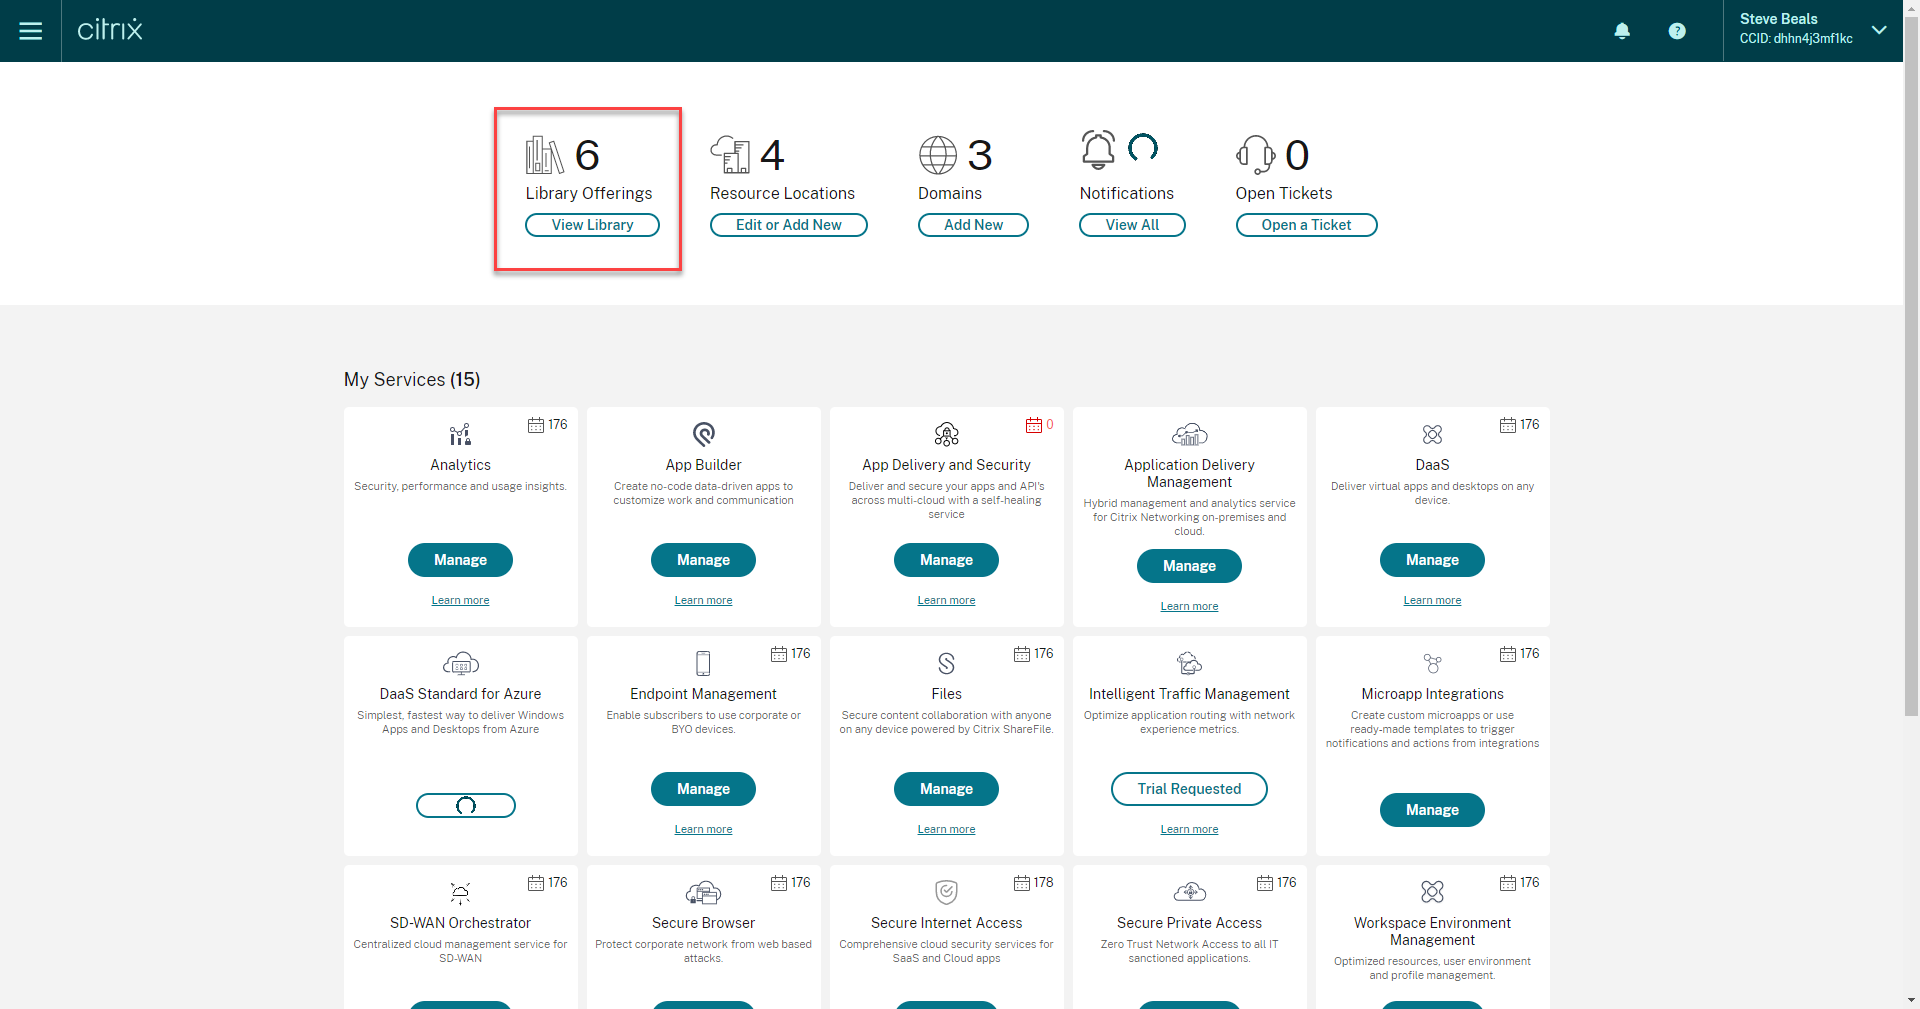The height and width of the screenshot is (1009, 1920).
Task: Click View All notifications button
Action: (x=1132, y=225)
